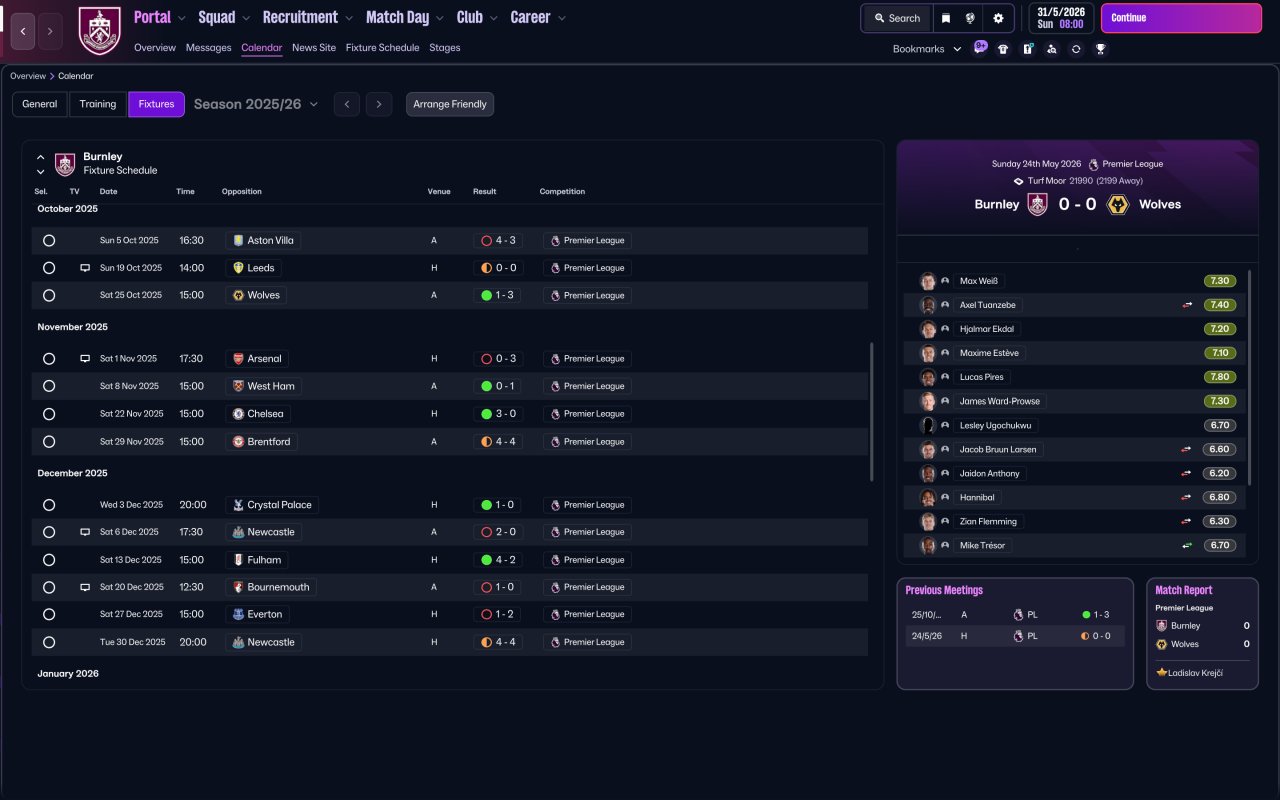Open the Search button
The image size is (1280, 800).
(x=897, y=18)
